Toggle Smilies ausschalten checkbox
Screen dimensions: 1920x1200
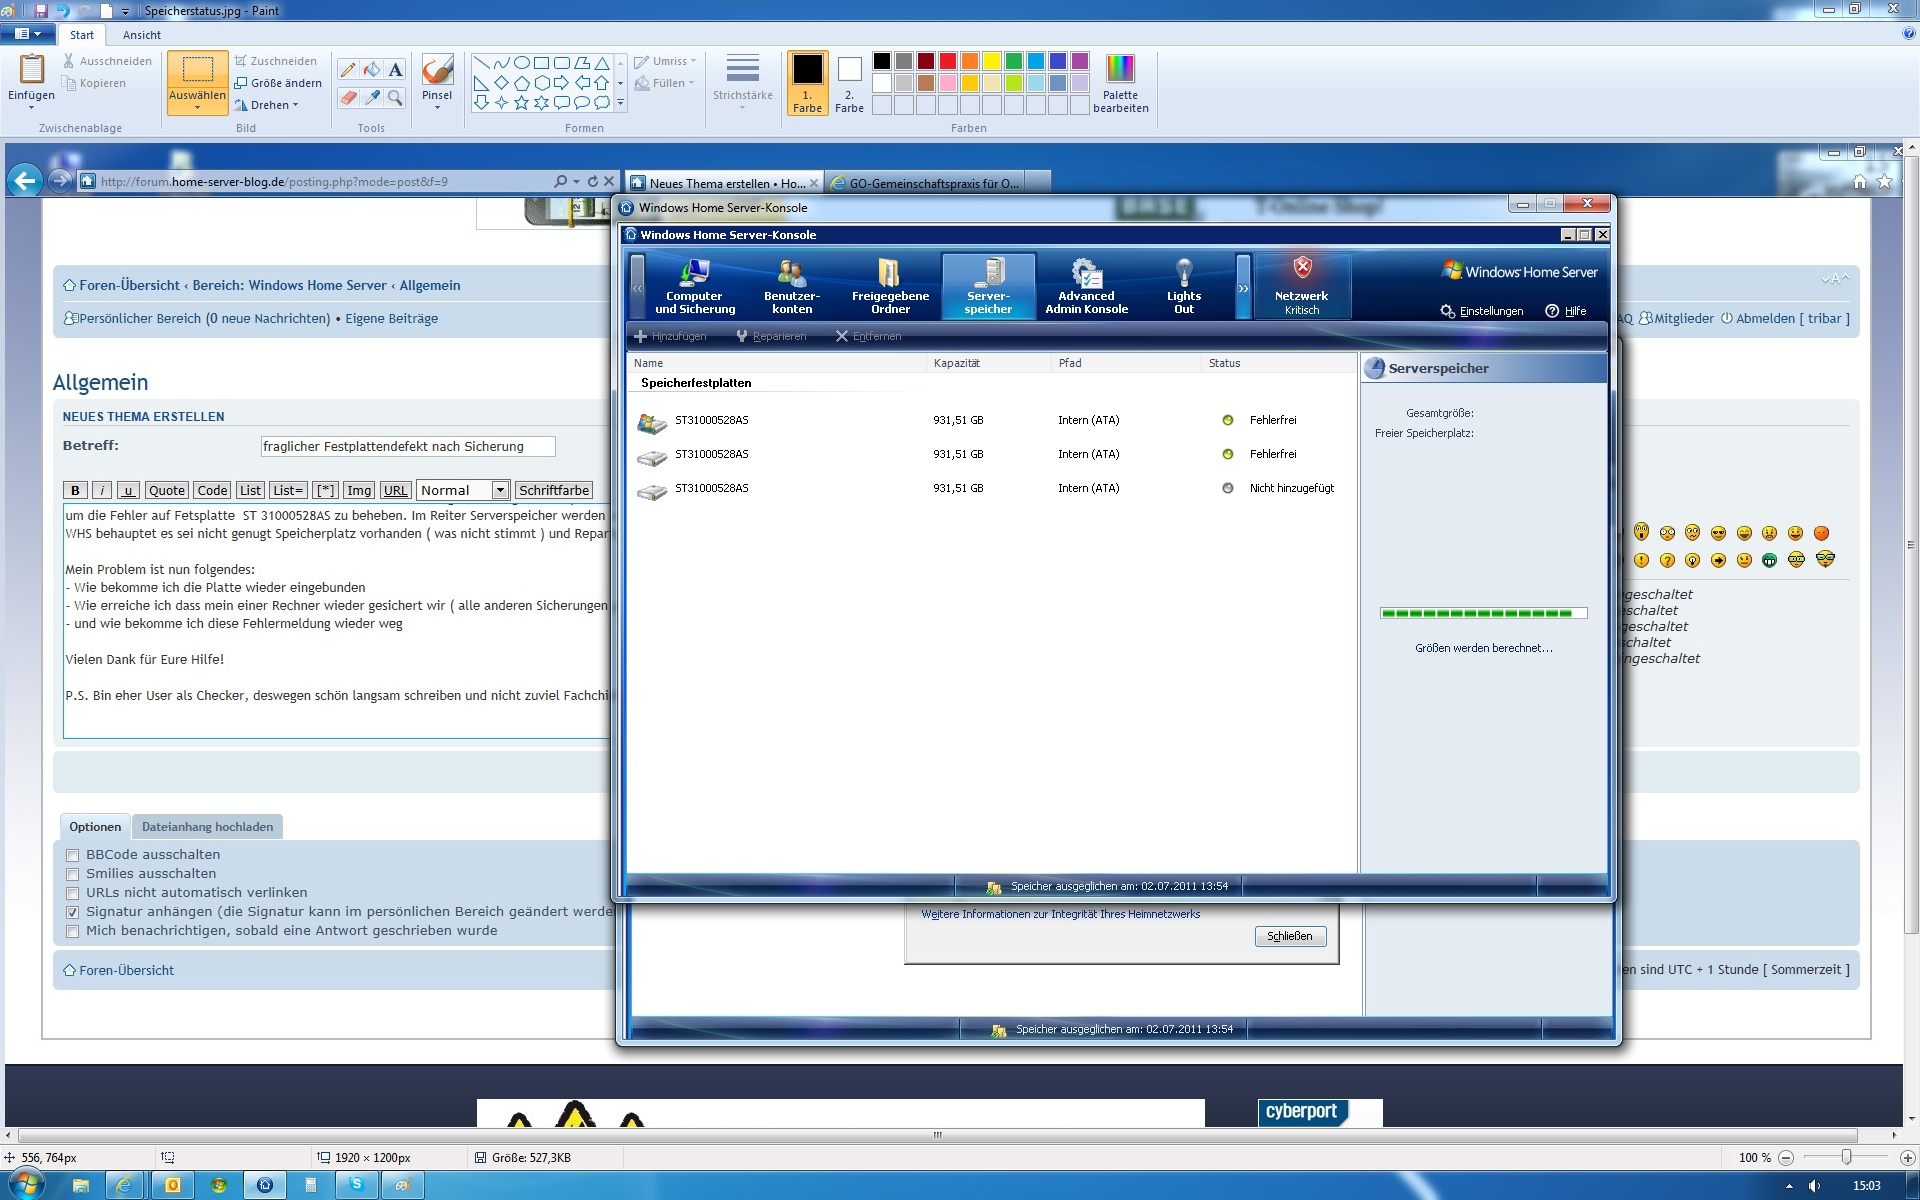coord(72,874)
